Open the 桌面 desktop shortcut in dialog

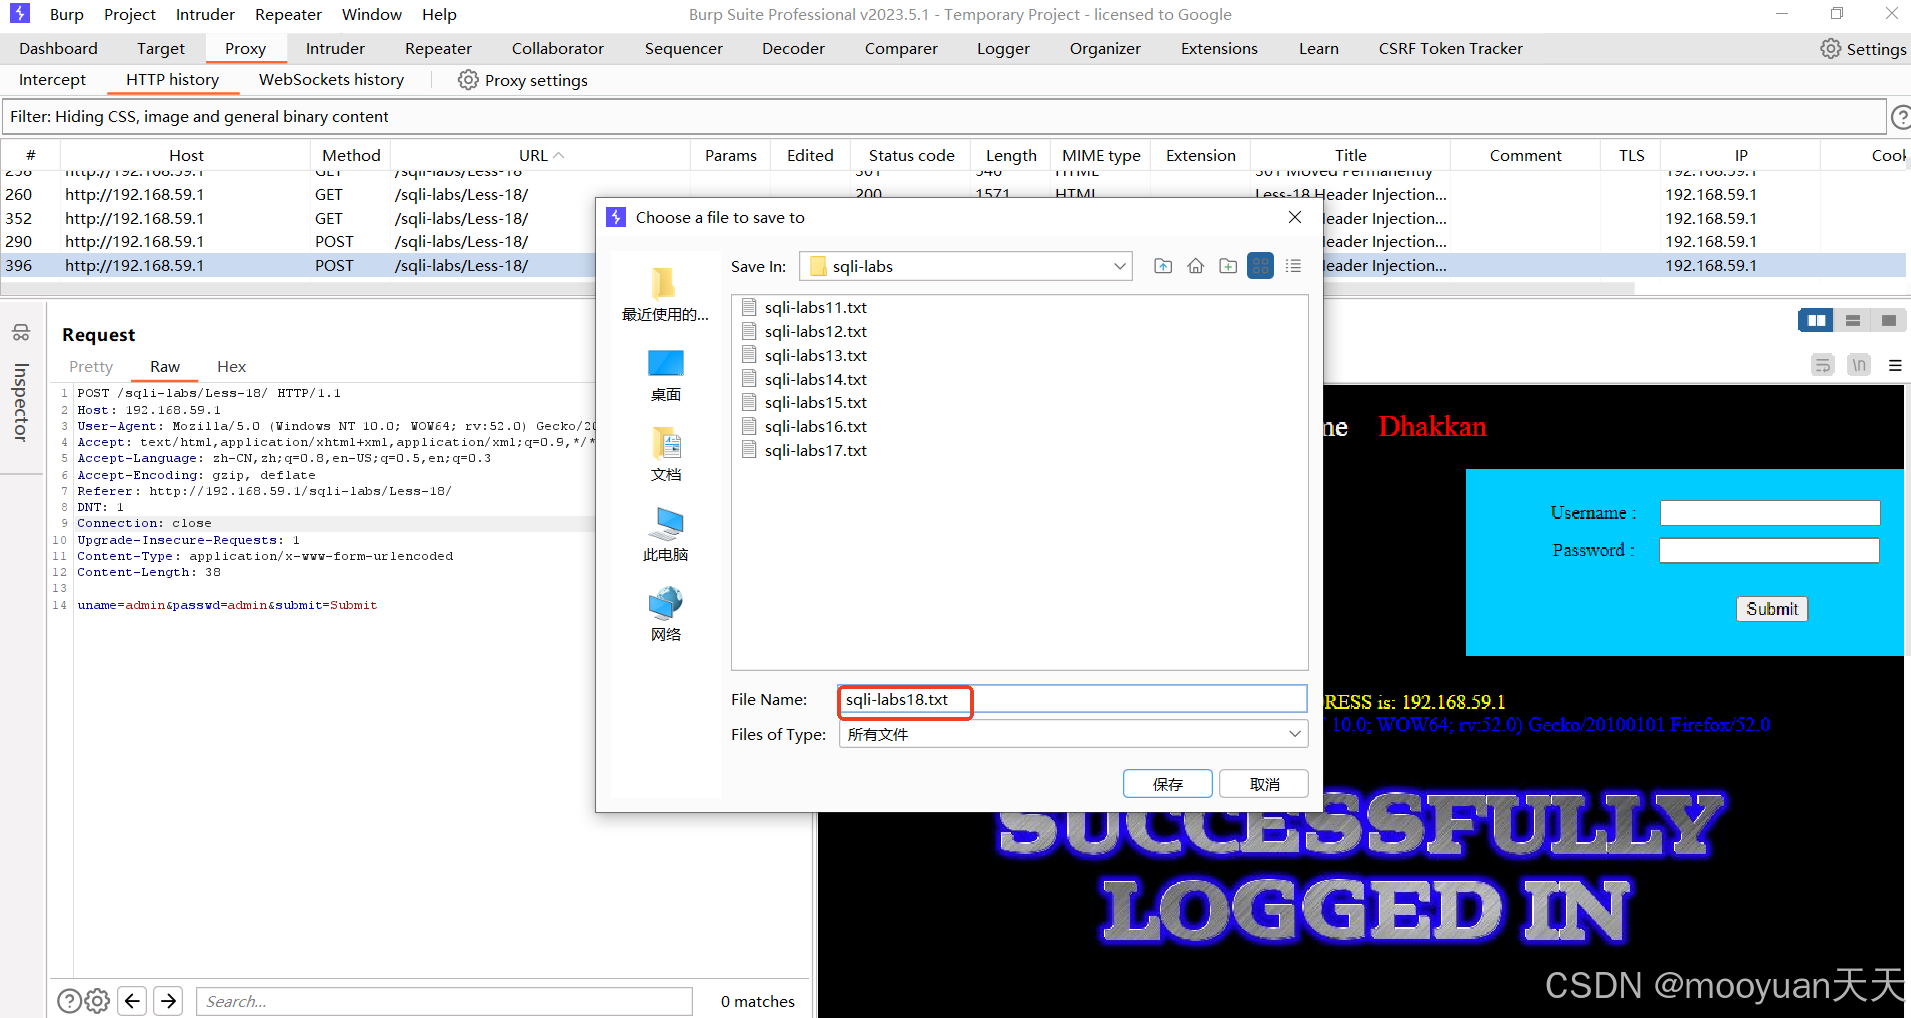(665, 375)
